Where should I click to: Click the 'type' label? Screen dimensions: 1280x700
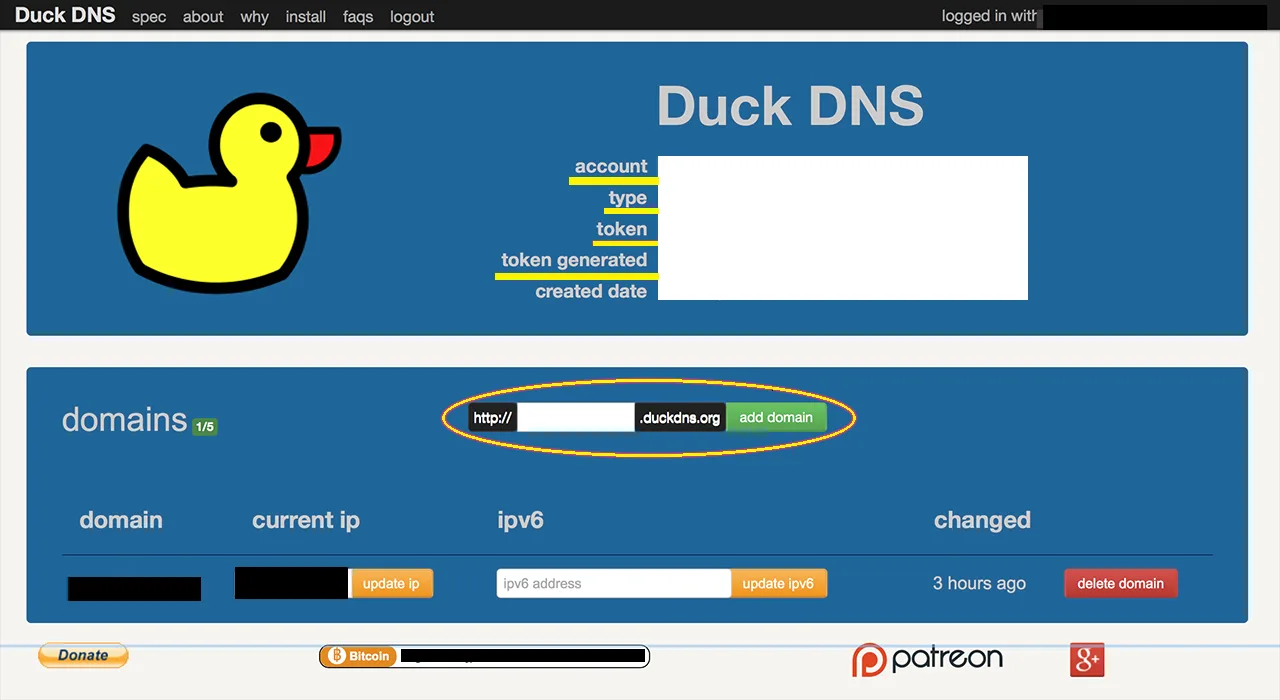pyautogui.click(x=628, y=198)
